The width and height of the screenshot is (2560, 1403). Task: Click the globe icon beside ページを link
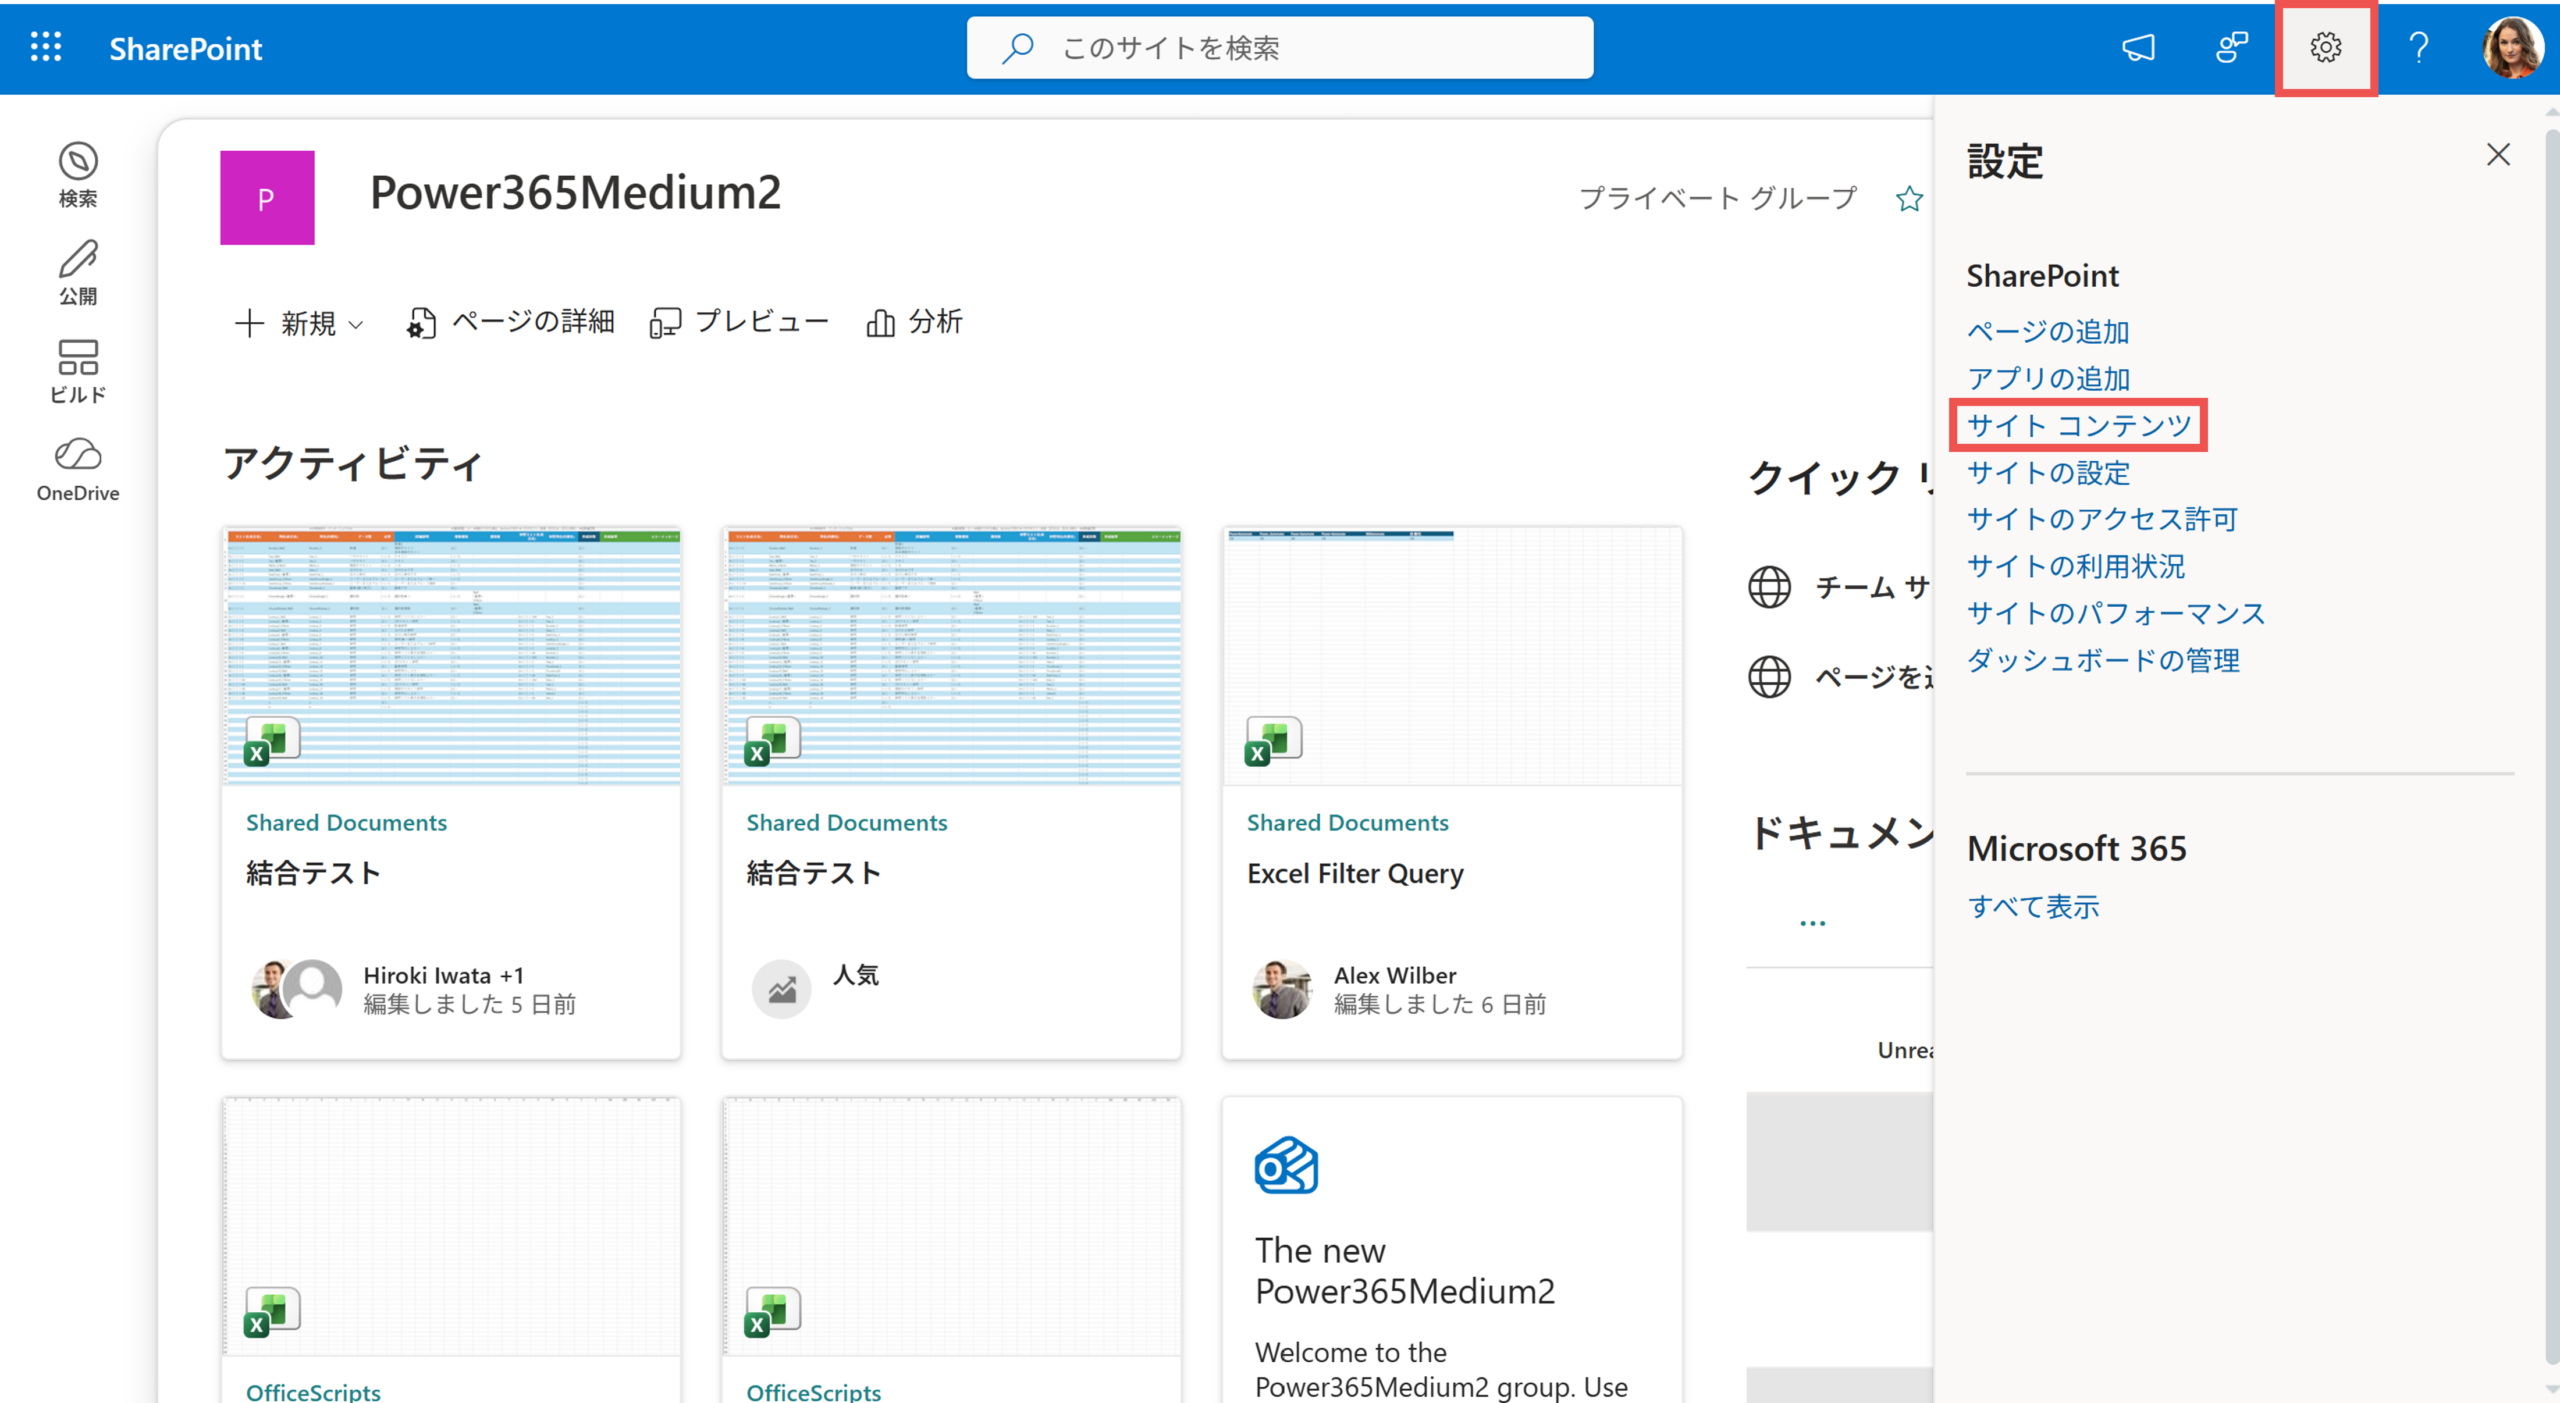point(1769,677)
